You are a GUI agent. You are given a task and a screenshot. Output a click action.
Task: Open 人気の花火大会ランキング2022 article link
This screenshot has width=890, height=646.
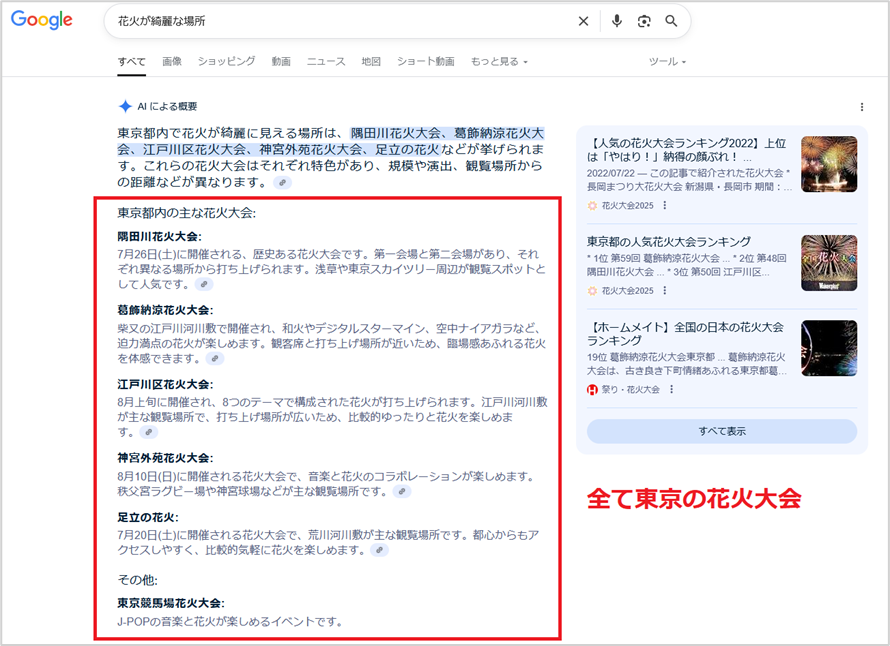pyautogui.click(x=686, y=150)
